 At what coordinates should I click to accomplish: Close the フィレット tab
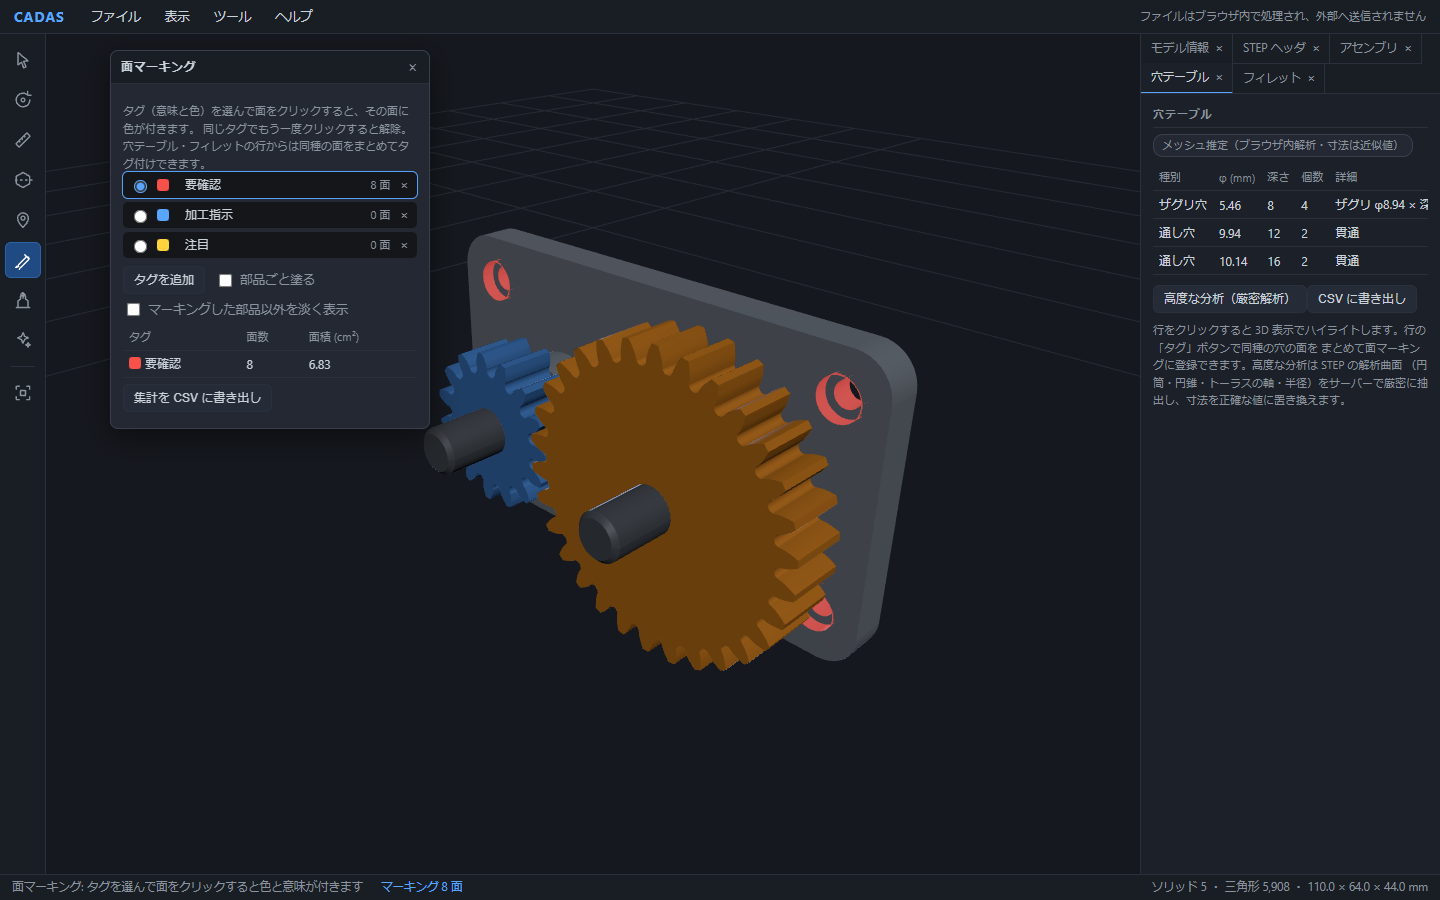pos(1311,78)
